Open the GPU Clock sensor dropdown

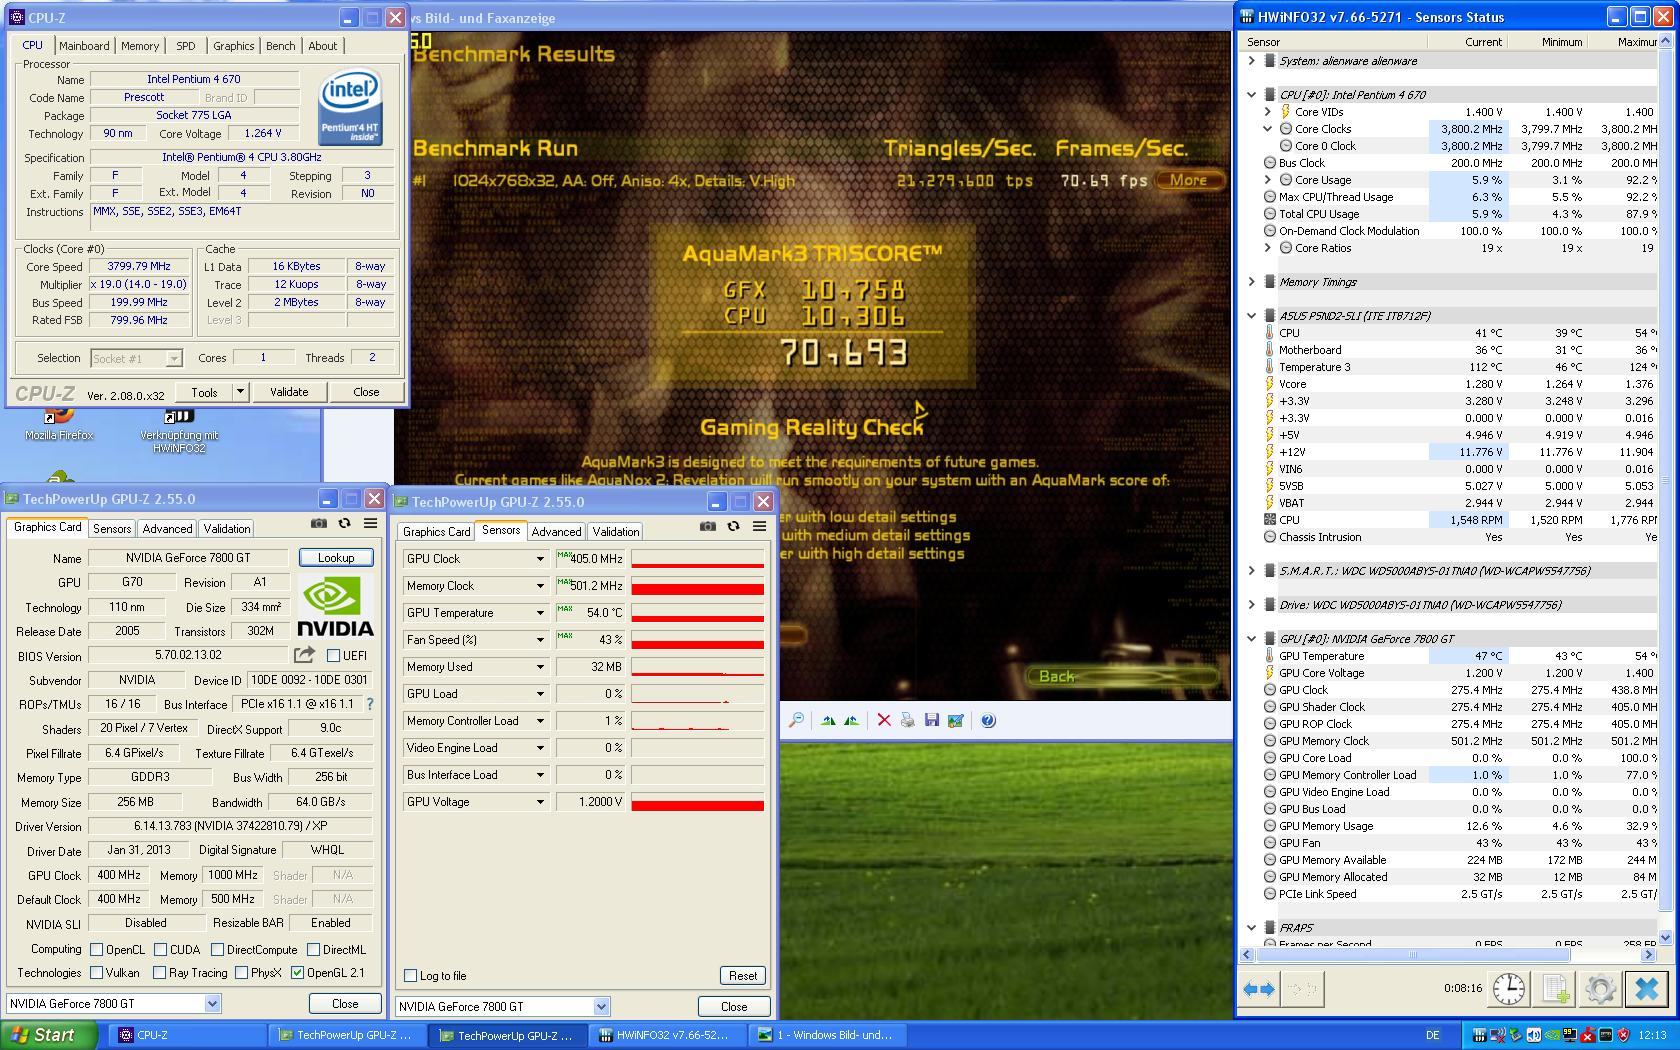click(540, 559)
